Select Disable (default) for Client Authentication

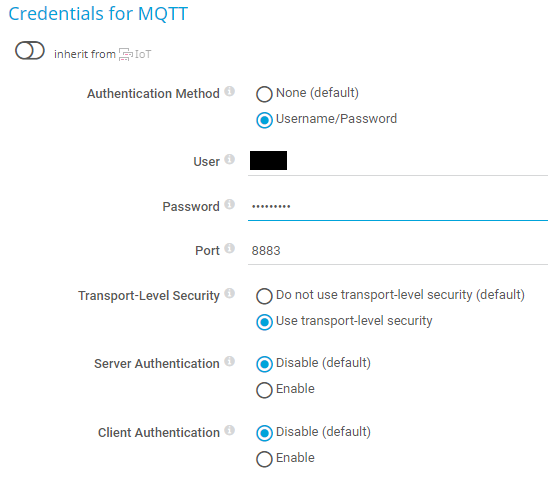click(264, 433)
